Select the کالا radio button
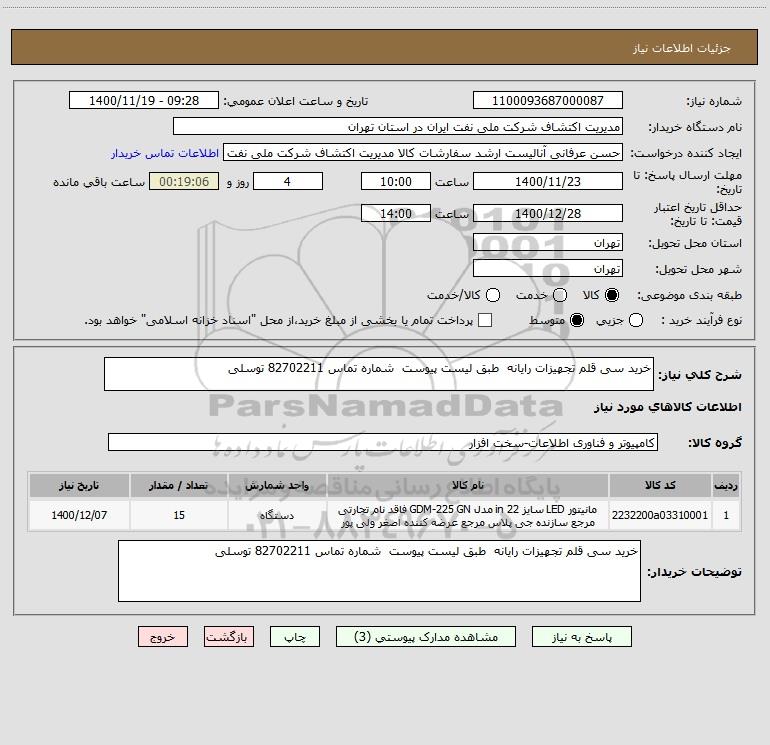 click(x=612, y=295)
